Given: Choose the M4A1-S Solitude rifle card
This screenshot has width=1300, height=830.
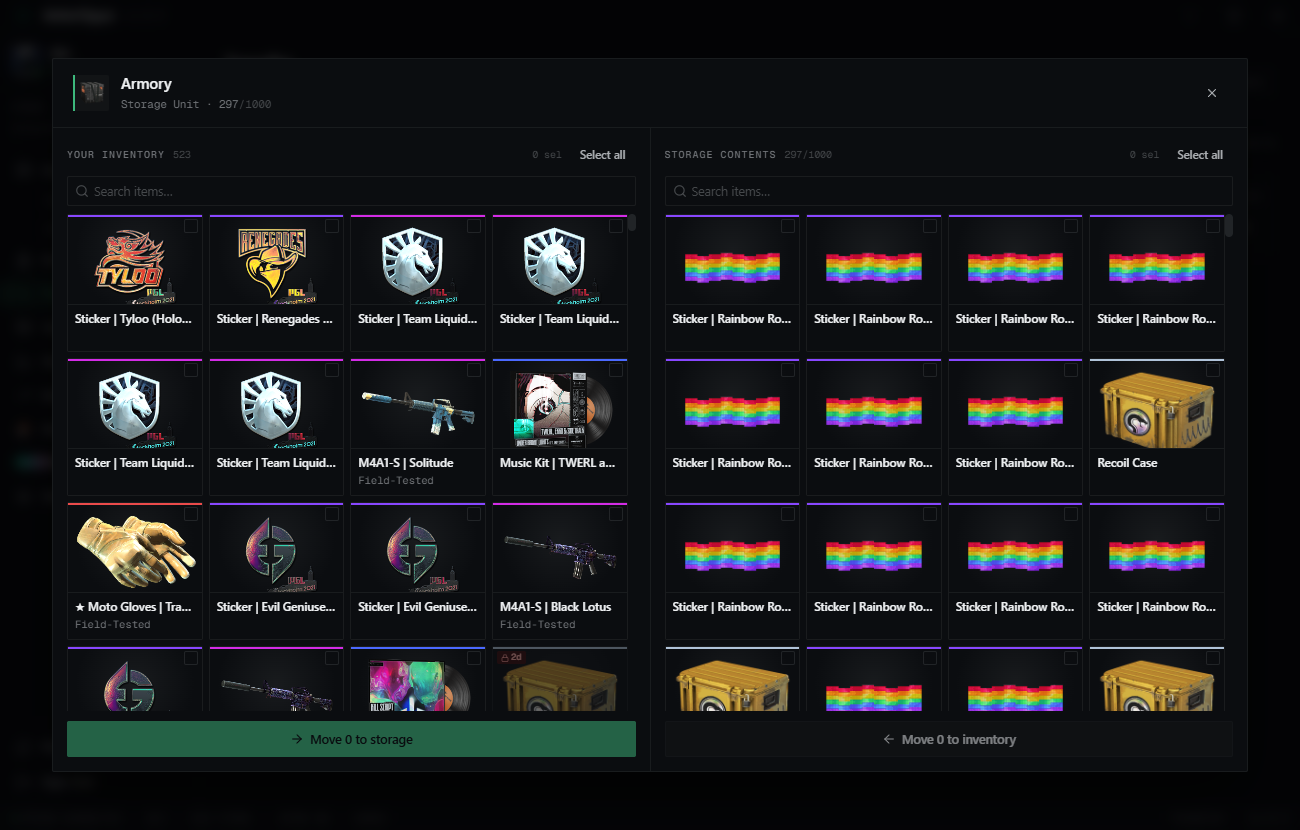Looking at the screenshot, I should coord(418,427).
